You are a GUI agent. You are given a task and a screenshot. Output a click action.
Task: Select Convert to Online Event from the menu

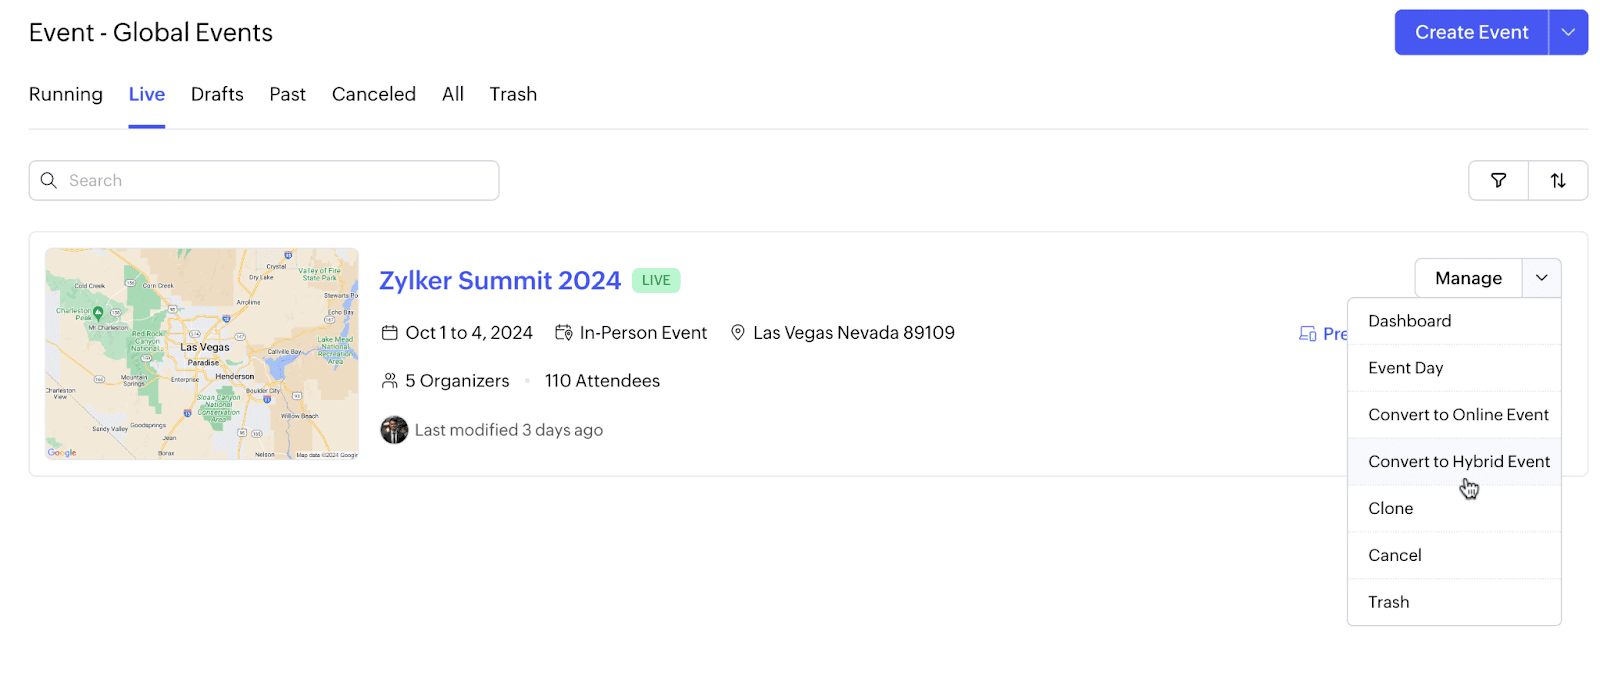tap(1458, 414)
